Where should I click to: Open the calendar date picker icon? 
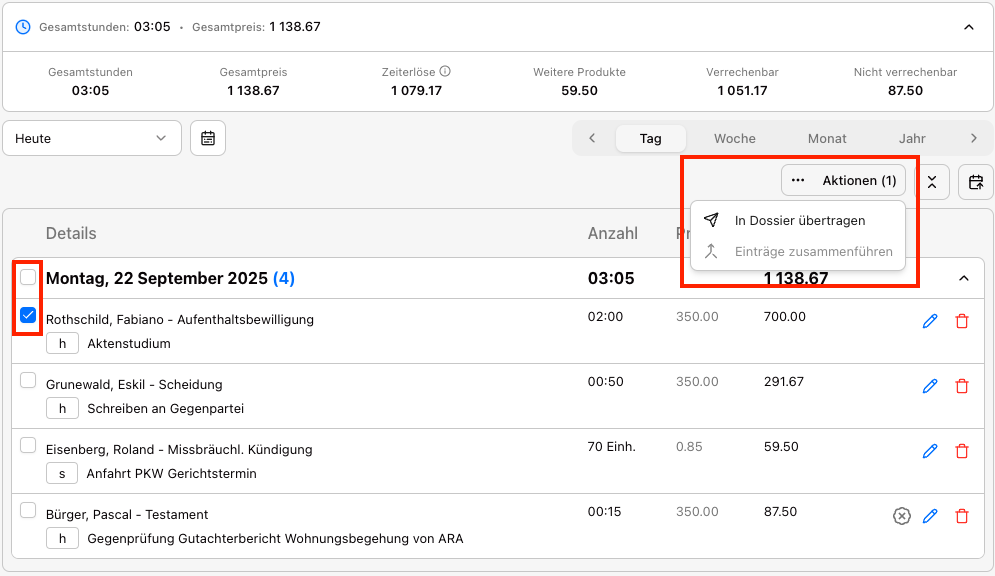[x=208, y=138]
